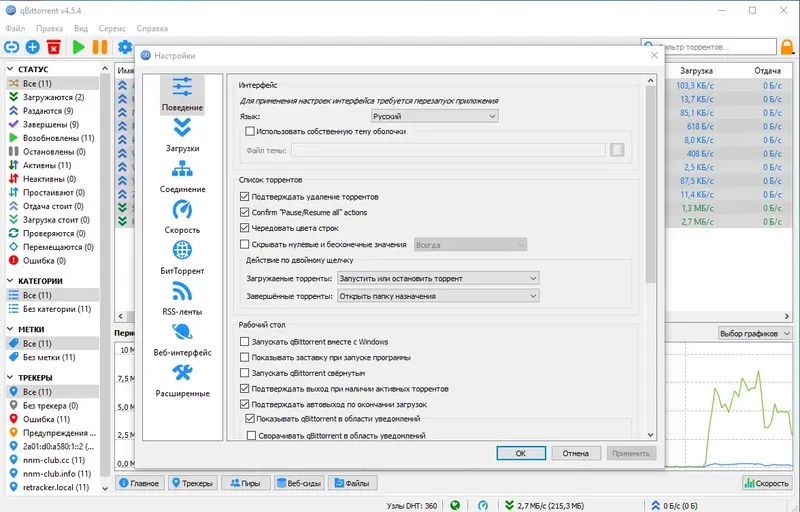The width and height of the screenshot is (800, 512).
Task: Enable Запускать qBittorrent свёрнутым
Action: click(244, 373)
